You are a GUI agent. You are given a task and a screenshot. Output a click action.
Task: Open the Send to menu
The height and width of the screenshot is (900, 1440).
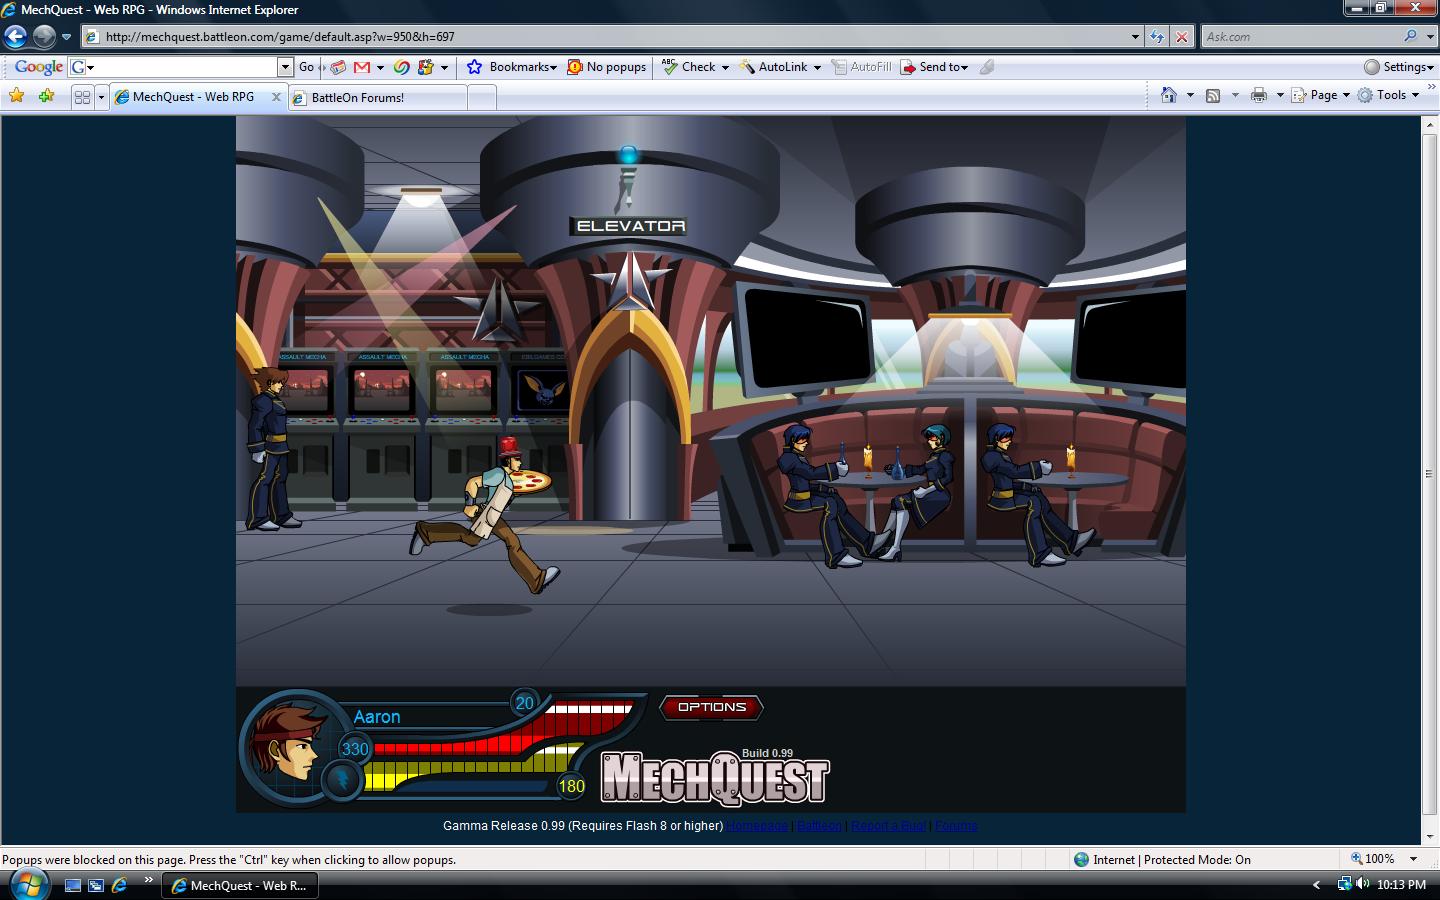point(934,67)
